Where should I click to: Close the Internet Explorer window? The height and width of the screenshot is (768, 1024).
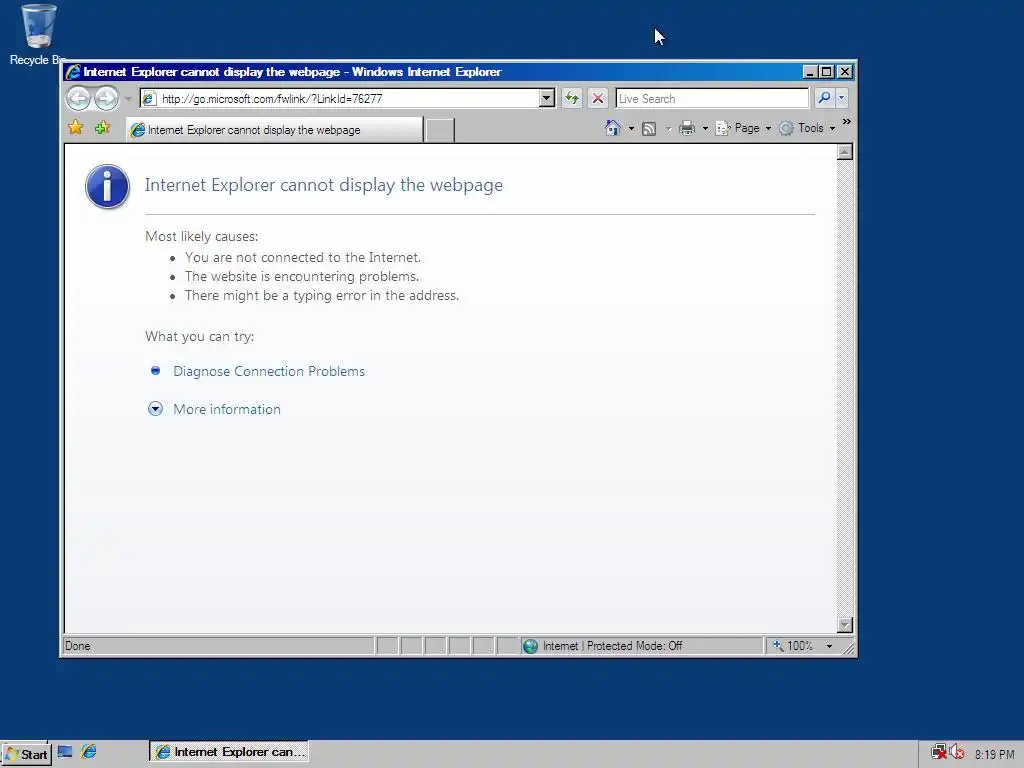[844, 72]
